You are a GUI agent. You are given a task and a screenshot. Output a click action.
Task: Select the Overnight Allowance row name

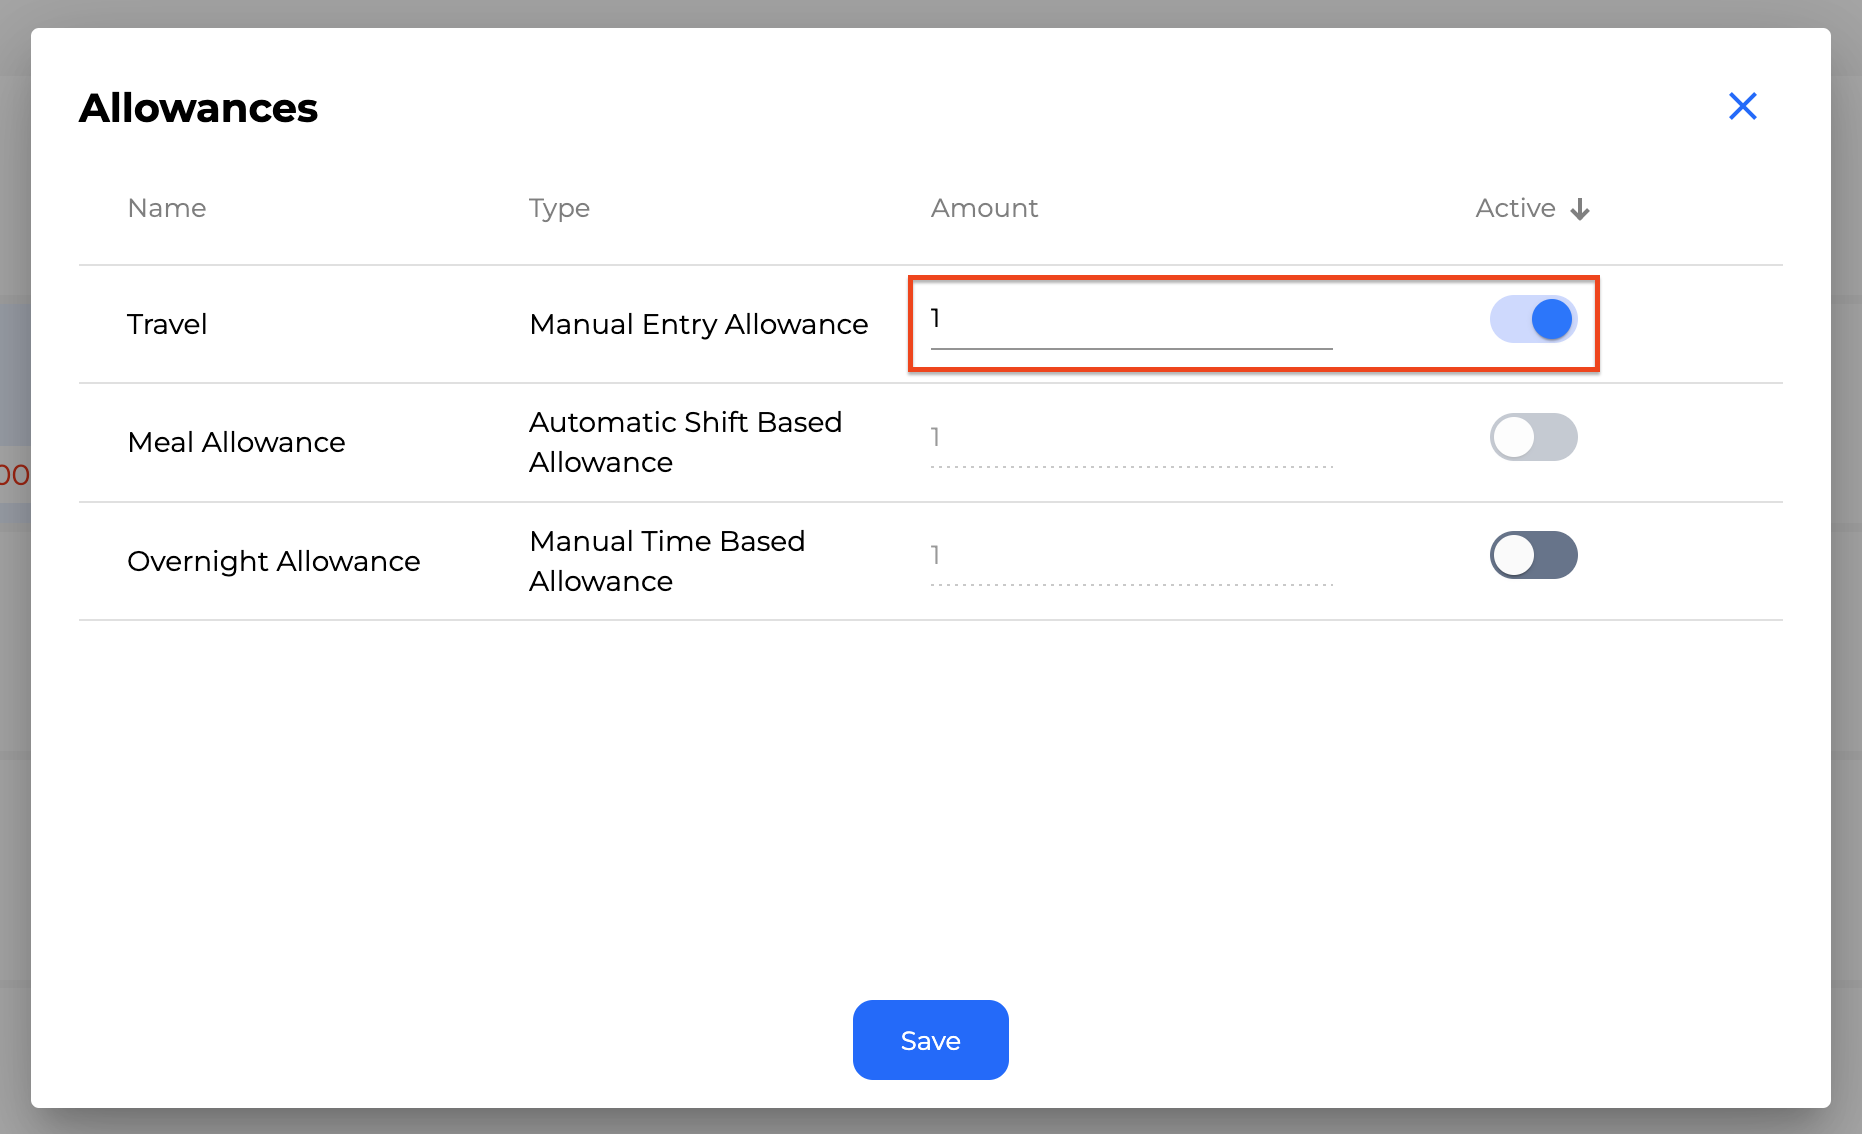273,561
